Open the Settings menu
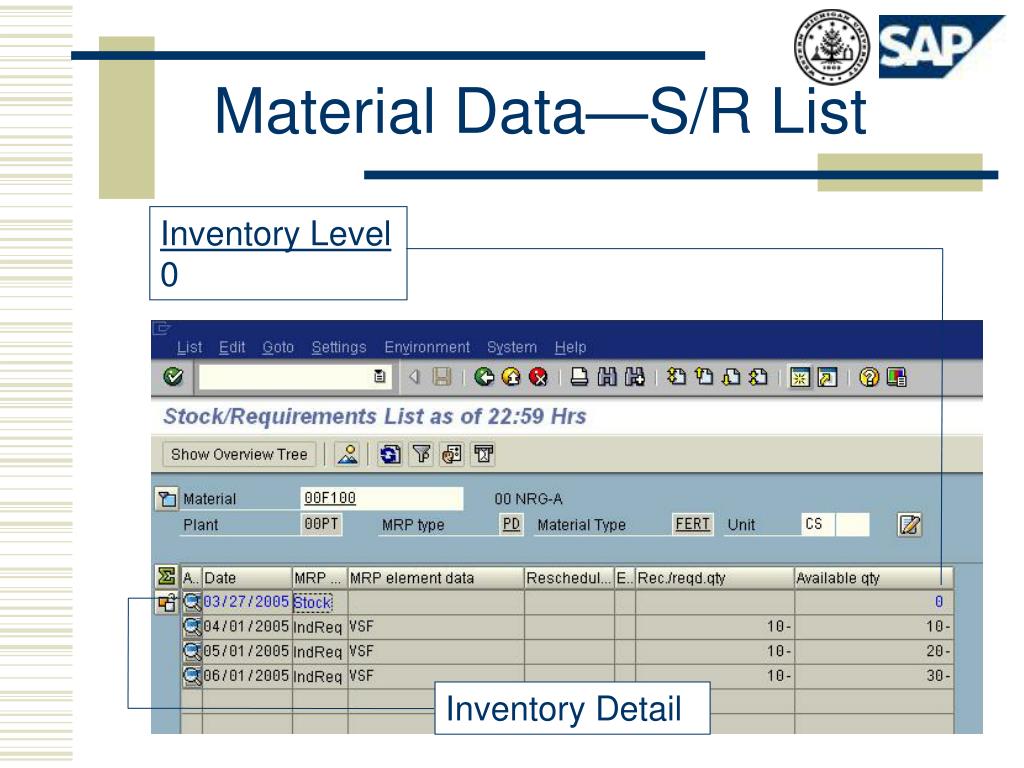 [x=338, y=347]
